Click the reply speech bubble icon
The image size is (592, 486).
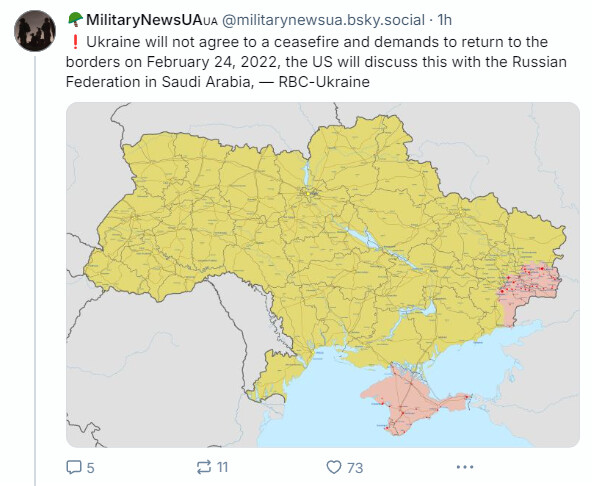click(x=74, y=467)
